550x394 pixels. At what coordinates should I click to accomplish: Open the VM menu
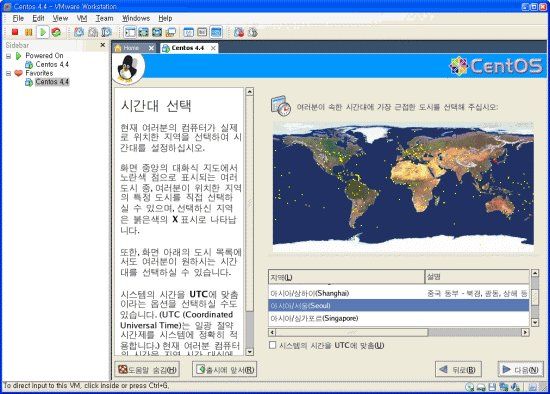[82, 18]
